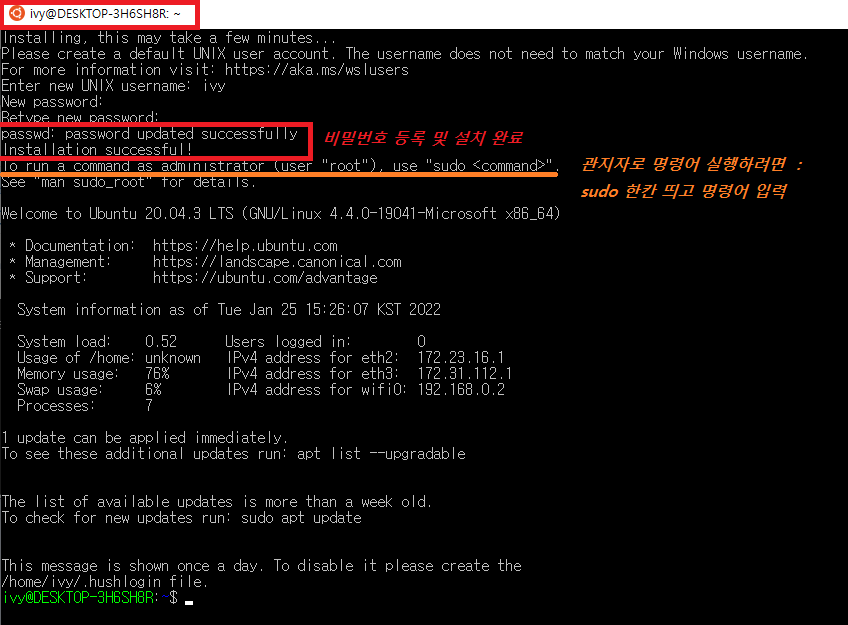Image resolution: width=848 pixels, height=625 pixels.
Task: Click the wifi0 IPv4 address 192.168.0.2
Action: point(461,390)
